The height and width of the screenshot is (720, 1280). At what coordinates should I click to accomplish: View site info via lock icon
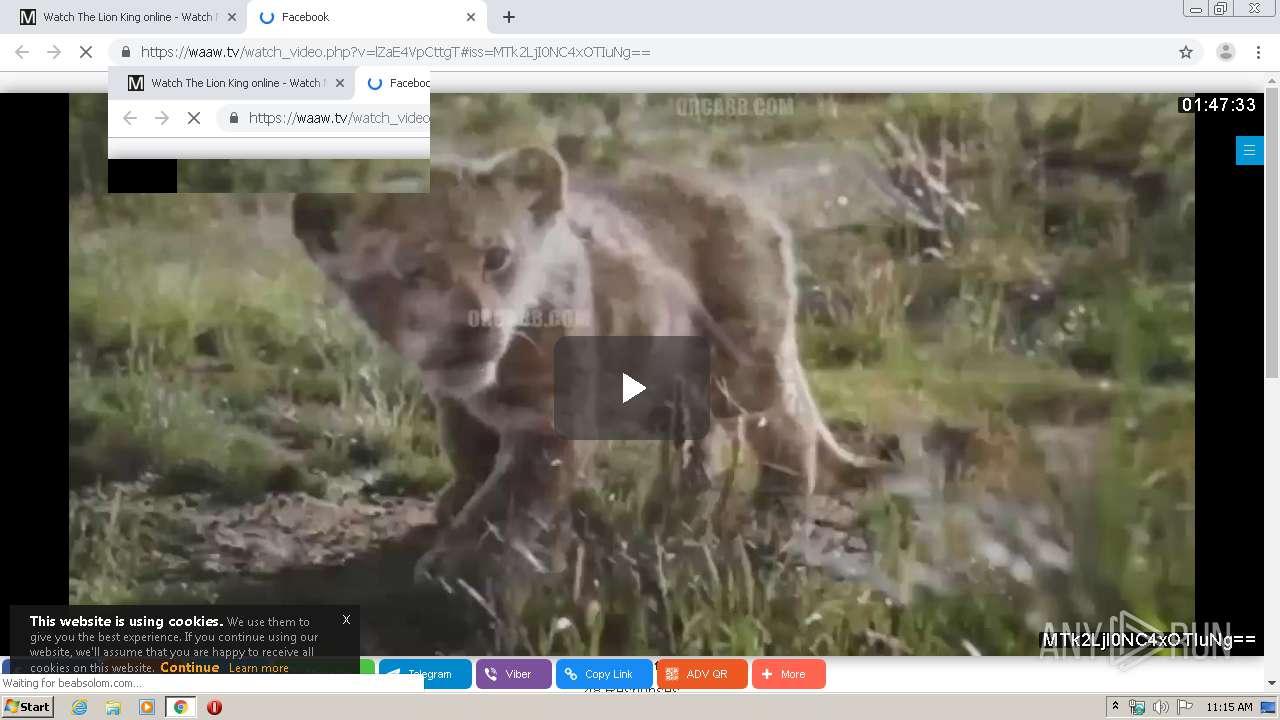click(x=126, y=52)
